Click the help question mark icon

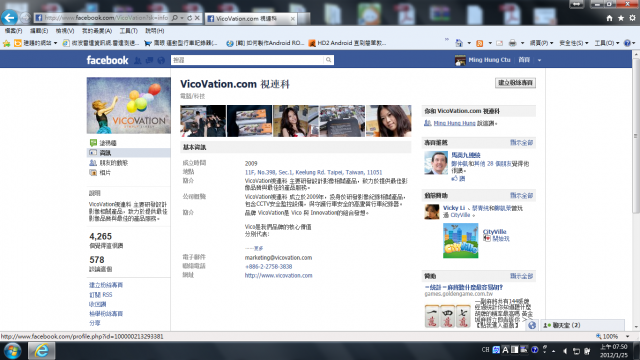627,43
